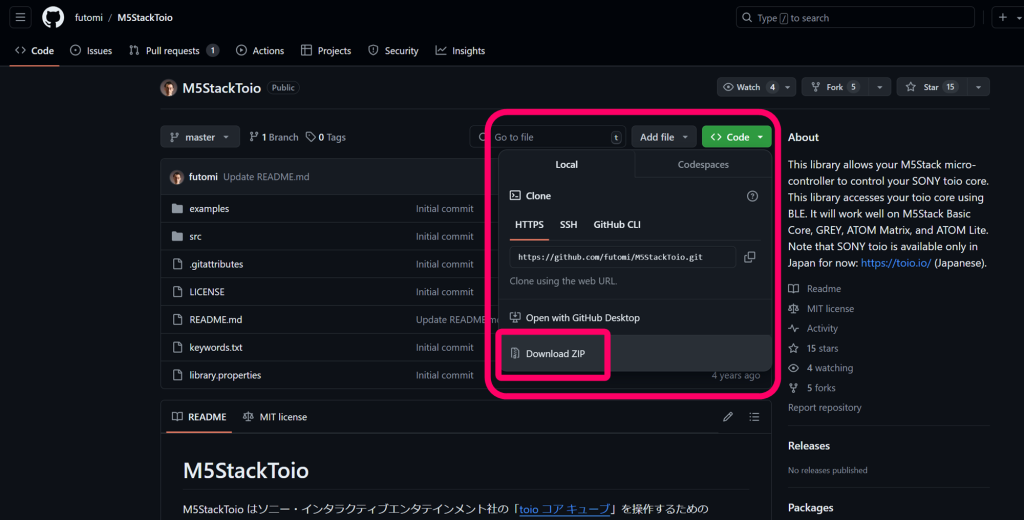1024x520 pixels.
Task: Click the create new plus icon
Action: (1003, 18)
